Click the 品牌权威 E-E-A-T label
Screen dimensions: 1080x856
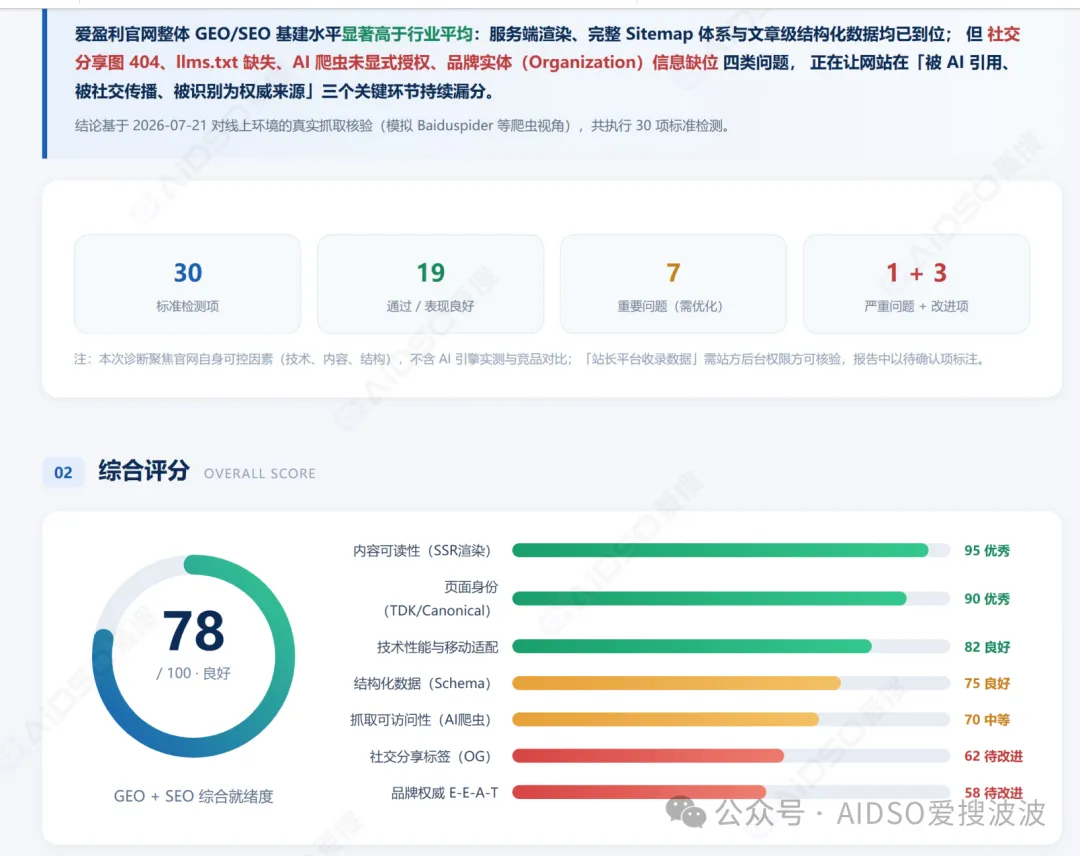(445, 793)
